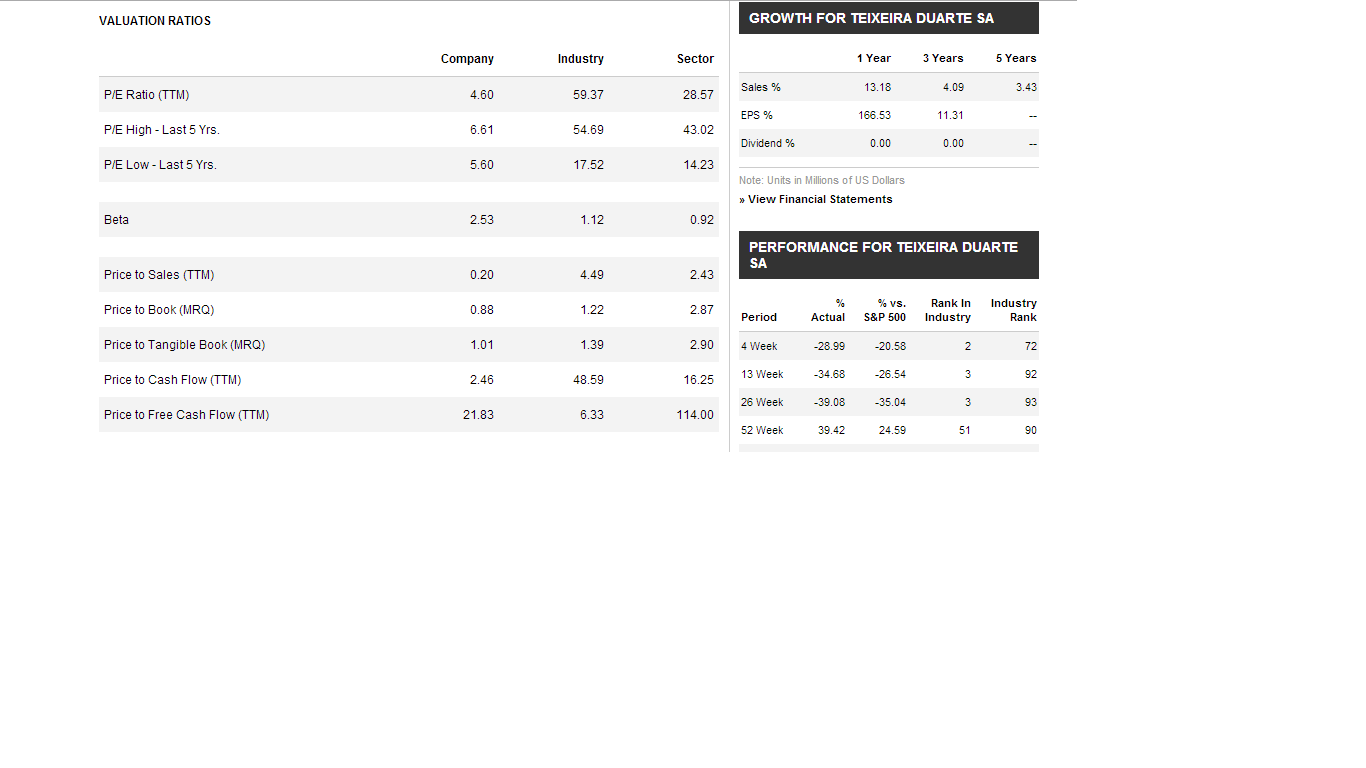Viewport: 1366px width, 768px height.
Task: Select company Price to Tangible Book value 1.01
Action: pyautogui.click(x=482, y=345)
